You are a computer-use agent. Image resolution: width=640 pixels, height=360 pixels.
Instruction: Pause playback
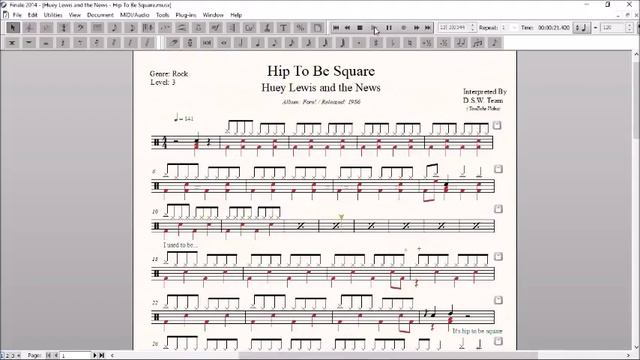click(x=389, y=28)
